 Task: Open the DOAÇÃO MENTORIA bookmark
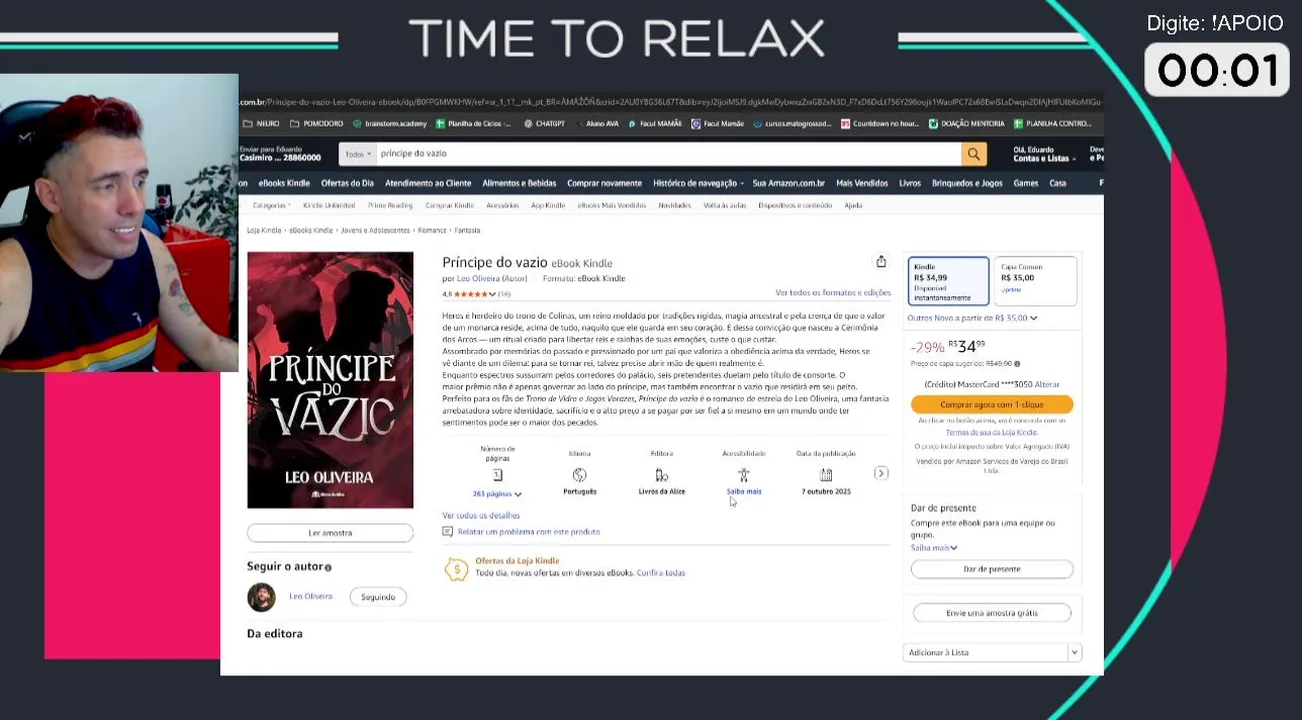(x=966, y=124)
